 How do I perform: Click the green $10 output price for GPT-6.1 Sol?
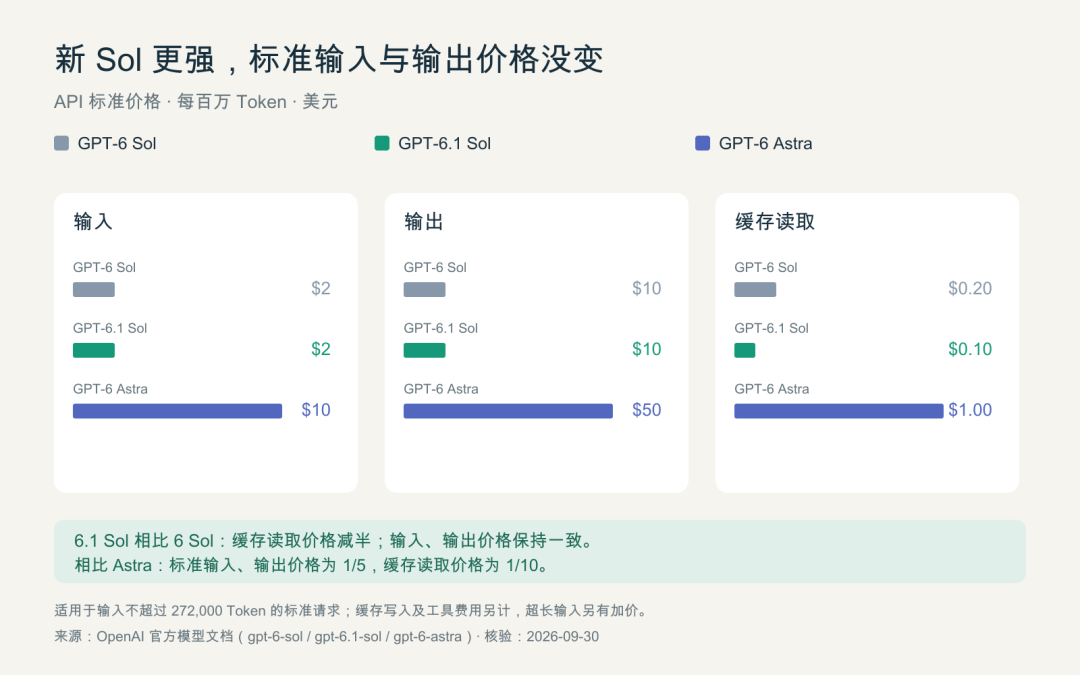(x=647, y=349)
